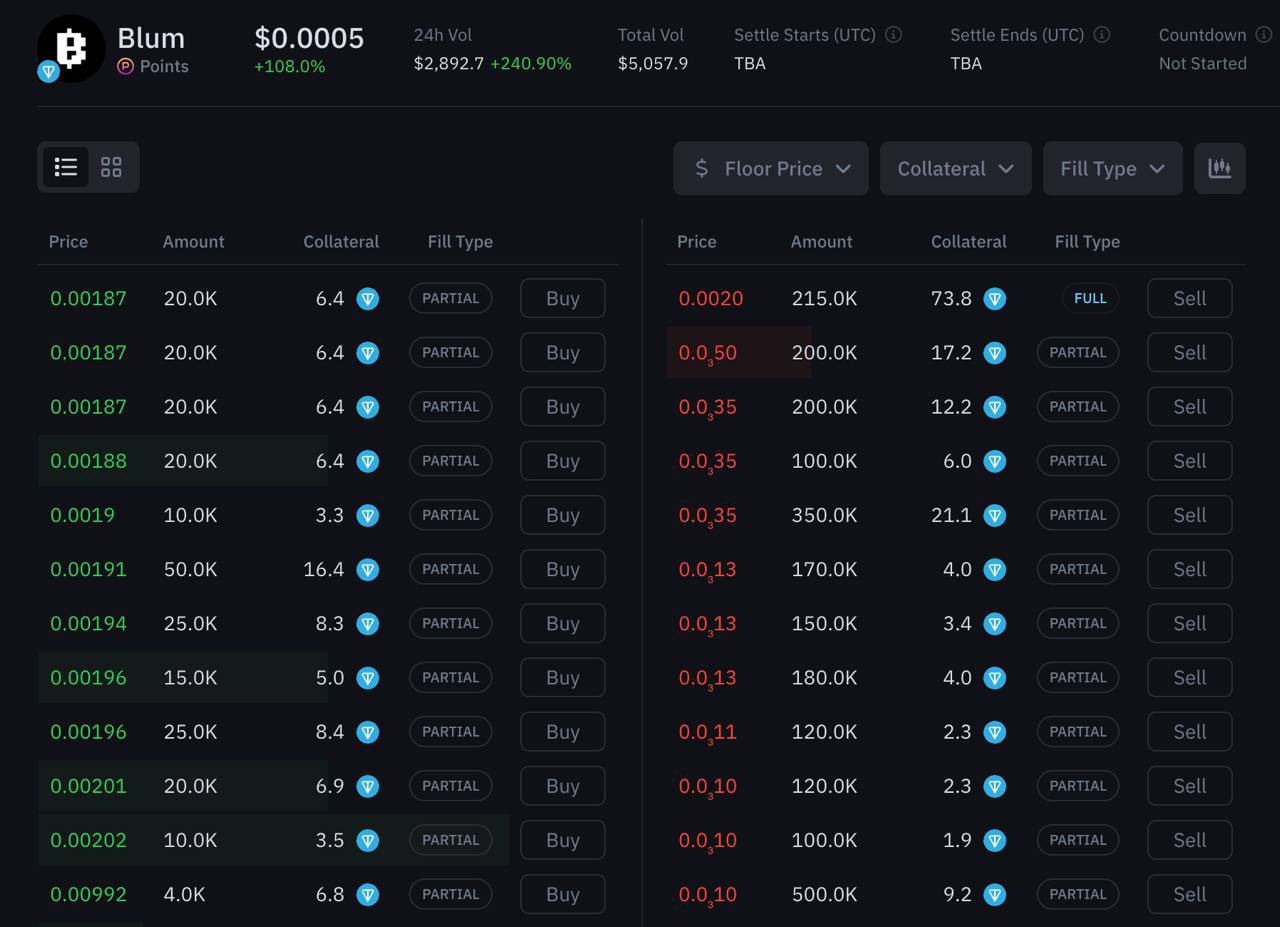1280x927 pixels.
Task: Open the Floor Price dropdown
Action: point(770,168)
